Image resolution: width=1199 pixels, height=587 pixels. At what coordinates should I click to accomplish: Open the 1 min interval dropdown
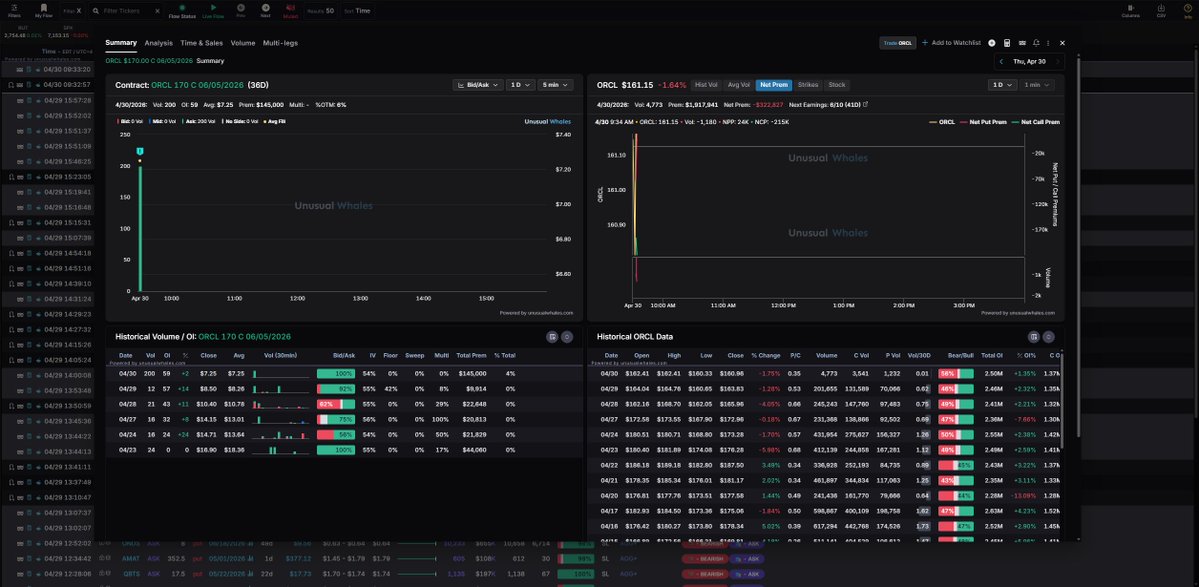[1037, 85]
